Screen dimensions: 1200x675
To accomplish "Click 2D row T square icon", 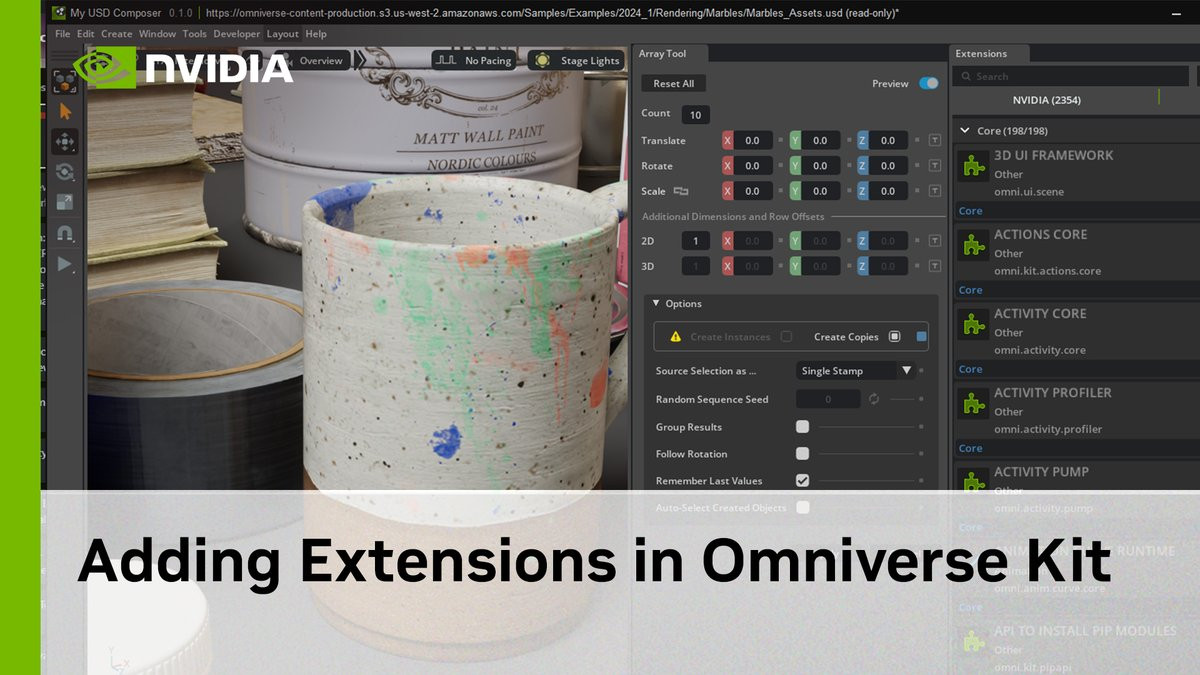I will 934,241.
